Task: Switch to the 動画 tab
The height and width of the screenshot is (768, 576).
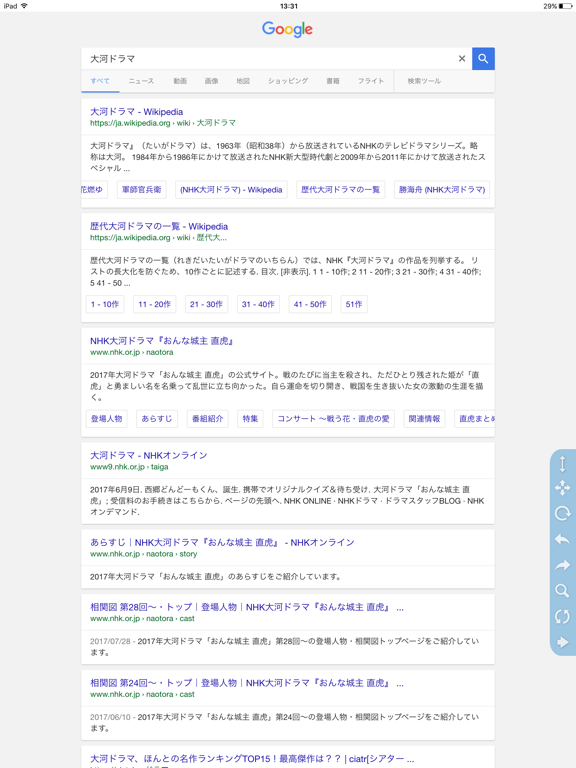Action: pos(180,81)
